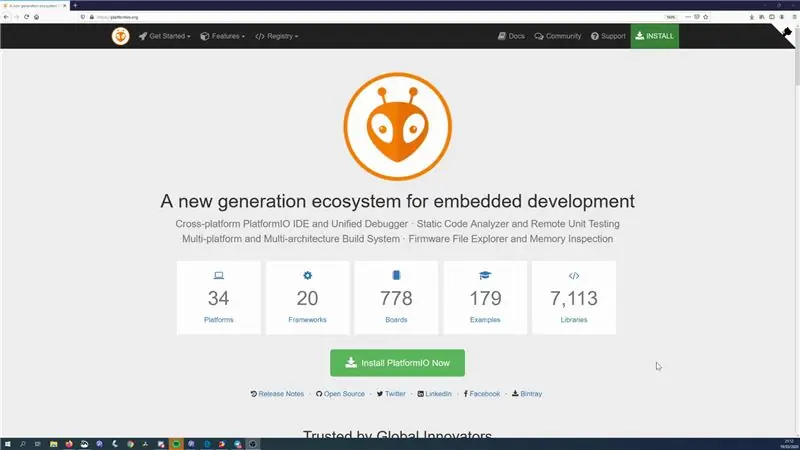
Task: Close the current browser tab
Action: pyautogui.click(x=64, y=6)
